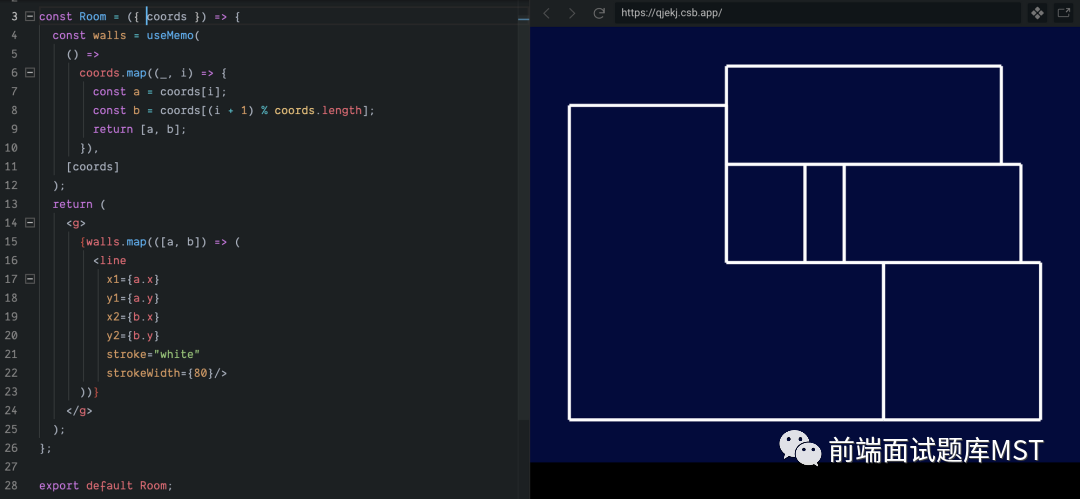Click 'export default Room;' line
This screenshot has width=1080, height=499.
pyautogui.click(x=106, y=486)
